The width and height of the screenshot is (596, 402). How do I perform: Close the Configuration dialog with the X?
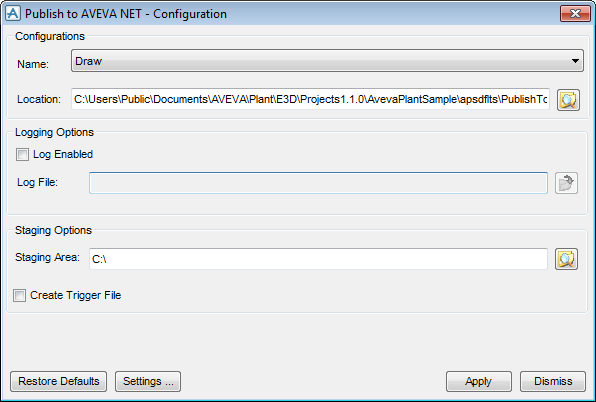coord(575,14)
